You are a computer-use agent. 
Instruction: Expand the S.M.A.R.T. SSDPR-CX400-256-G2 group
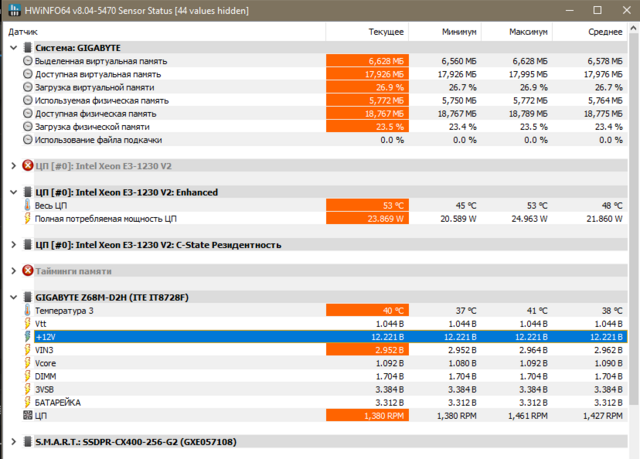point(12,441)
